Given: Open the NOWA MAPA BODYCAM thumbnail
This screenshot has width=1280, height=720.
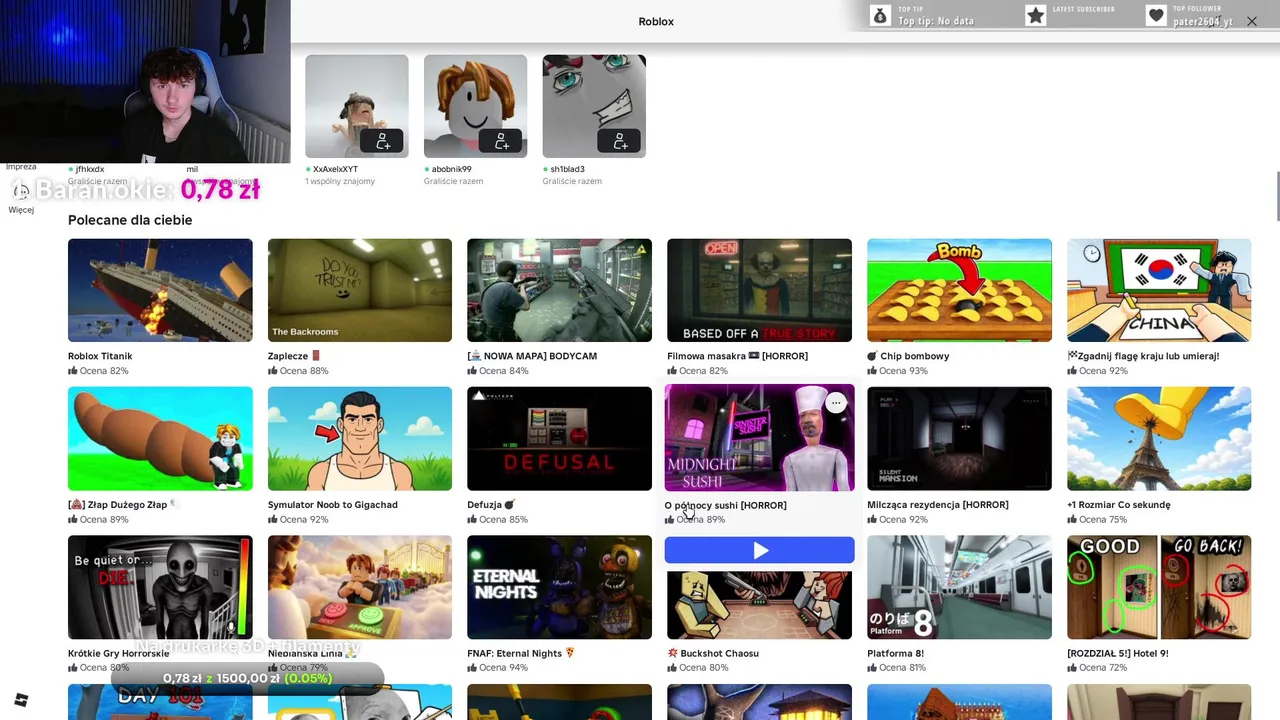Looking at the screenshot, I should pyautogui.click(x=559, y=290).
